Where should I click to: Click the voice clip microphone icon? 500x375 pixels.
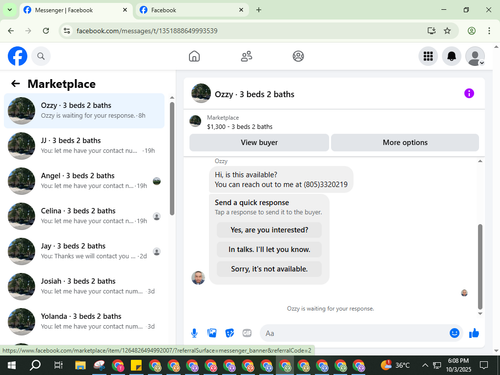click(194, 333)
